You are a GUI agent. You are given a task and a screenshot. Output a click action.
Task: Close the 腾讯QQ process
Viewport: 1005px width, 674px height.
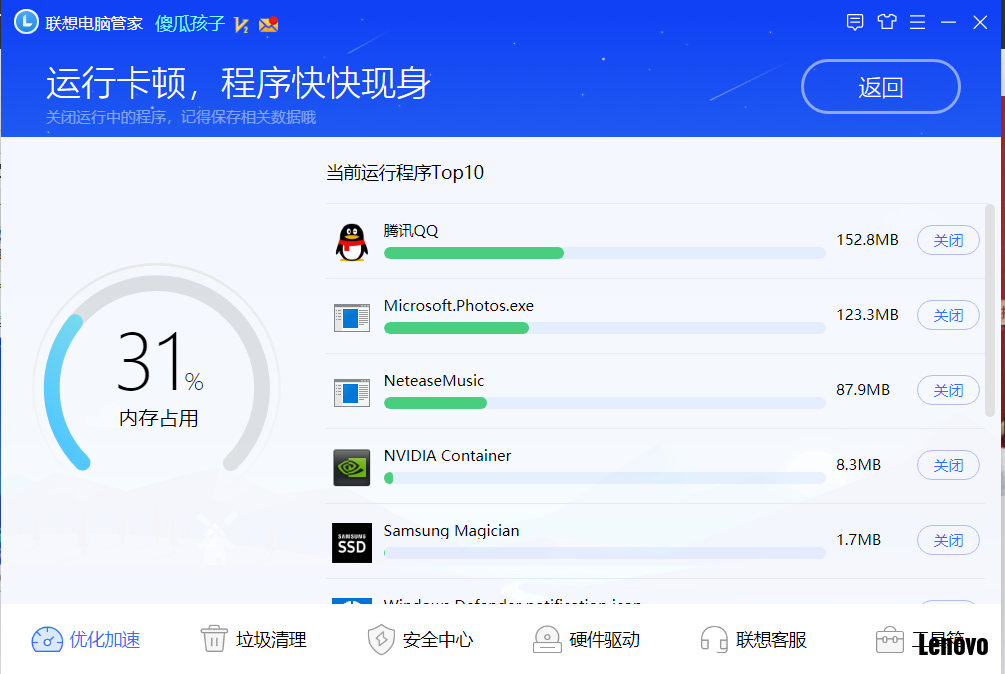pos(947,240)
